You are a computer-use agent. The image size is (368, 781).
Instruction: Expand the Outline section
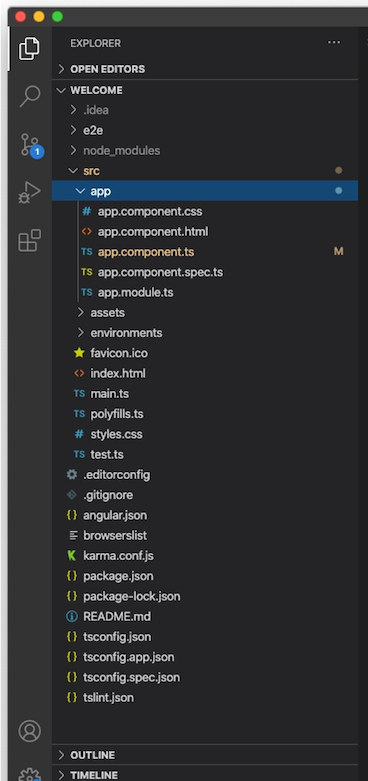coord(205,755)
